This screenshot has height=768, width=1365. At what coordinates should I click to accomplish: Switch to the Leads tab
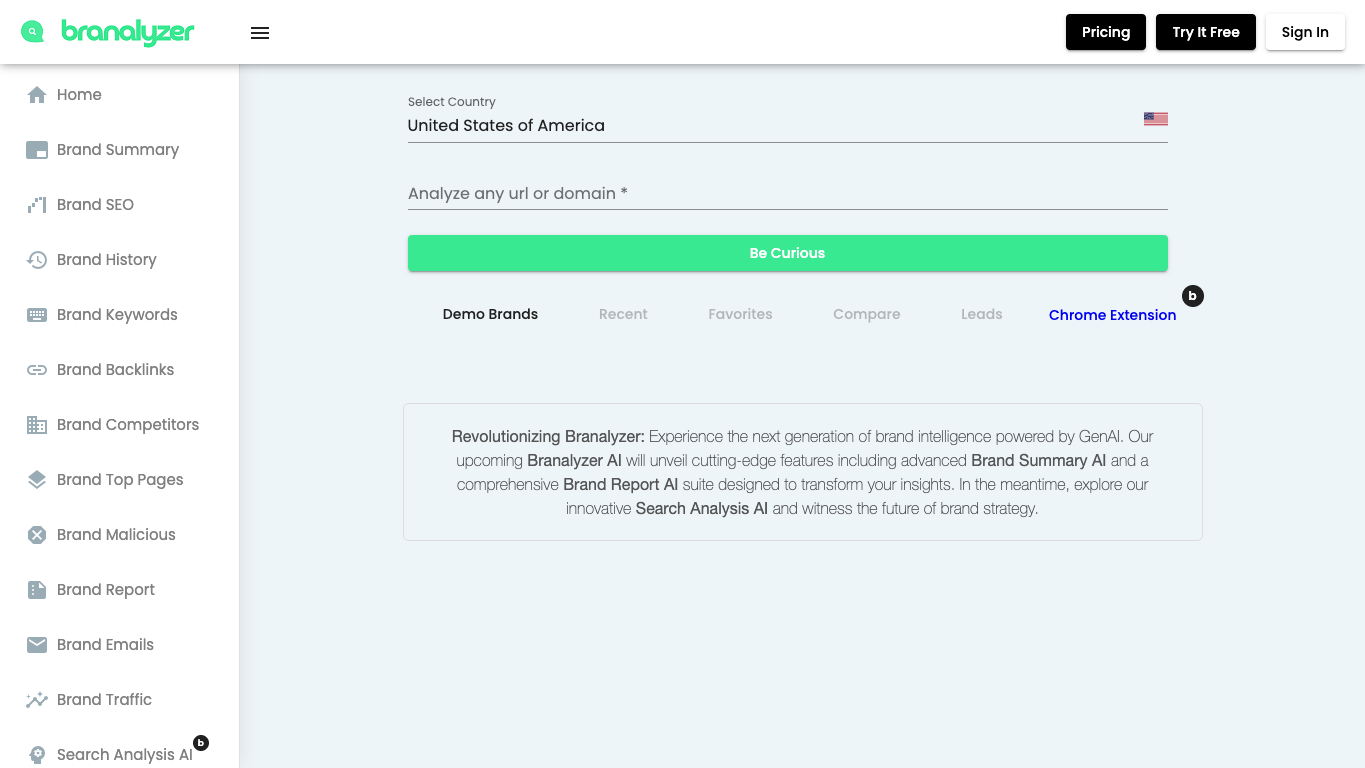coord(982,314)
